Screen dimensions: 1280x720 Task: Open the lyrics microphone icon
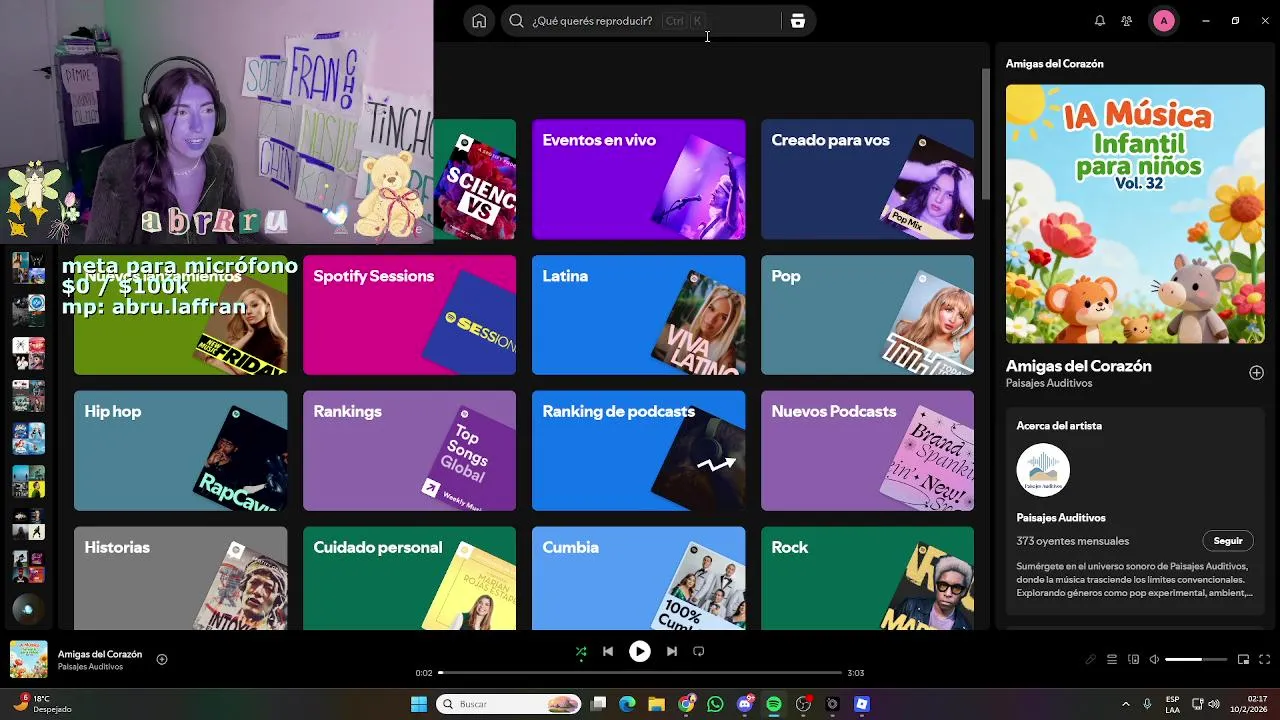1091,660
